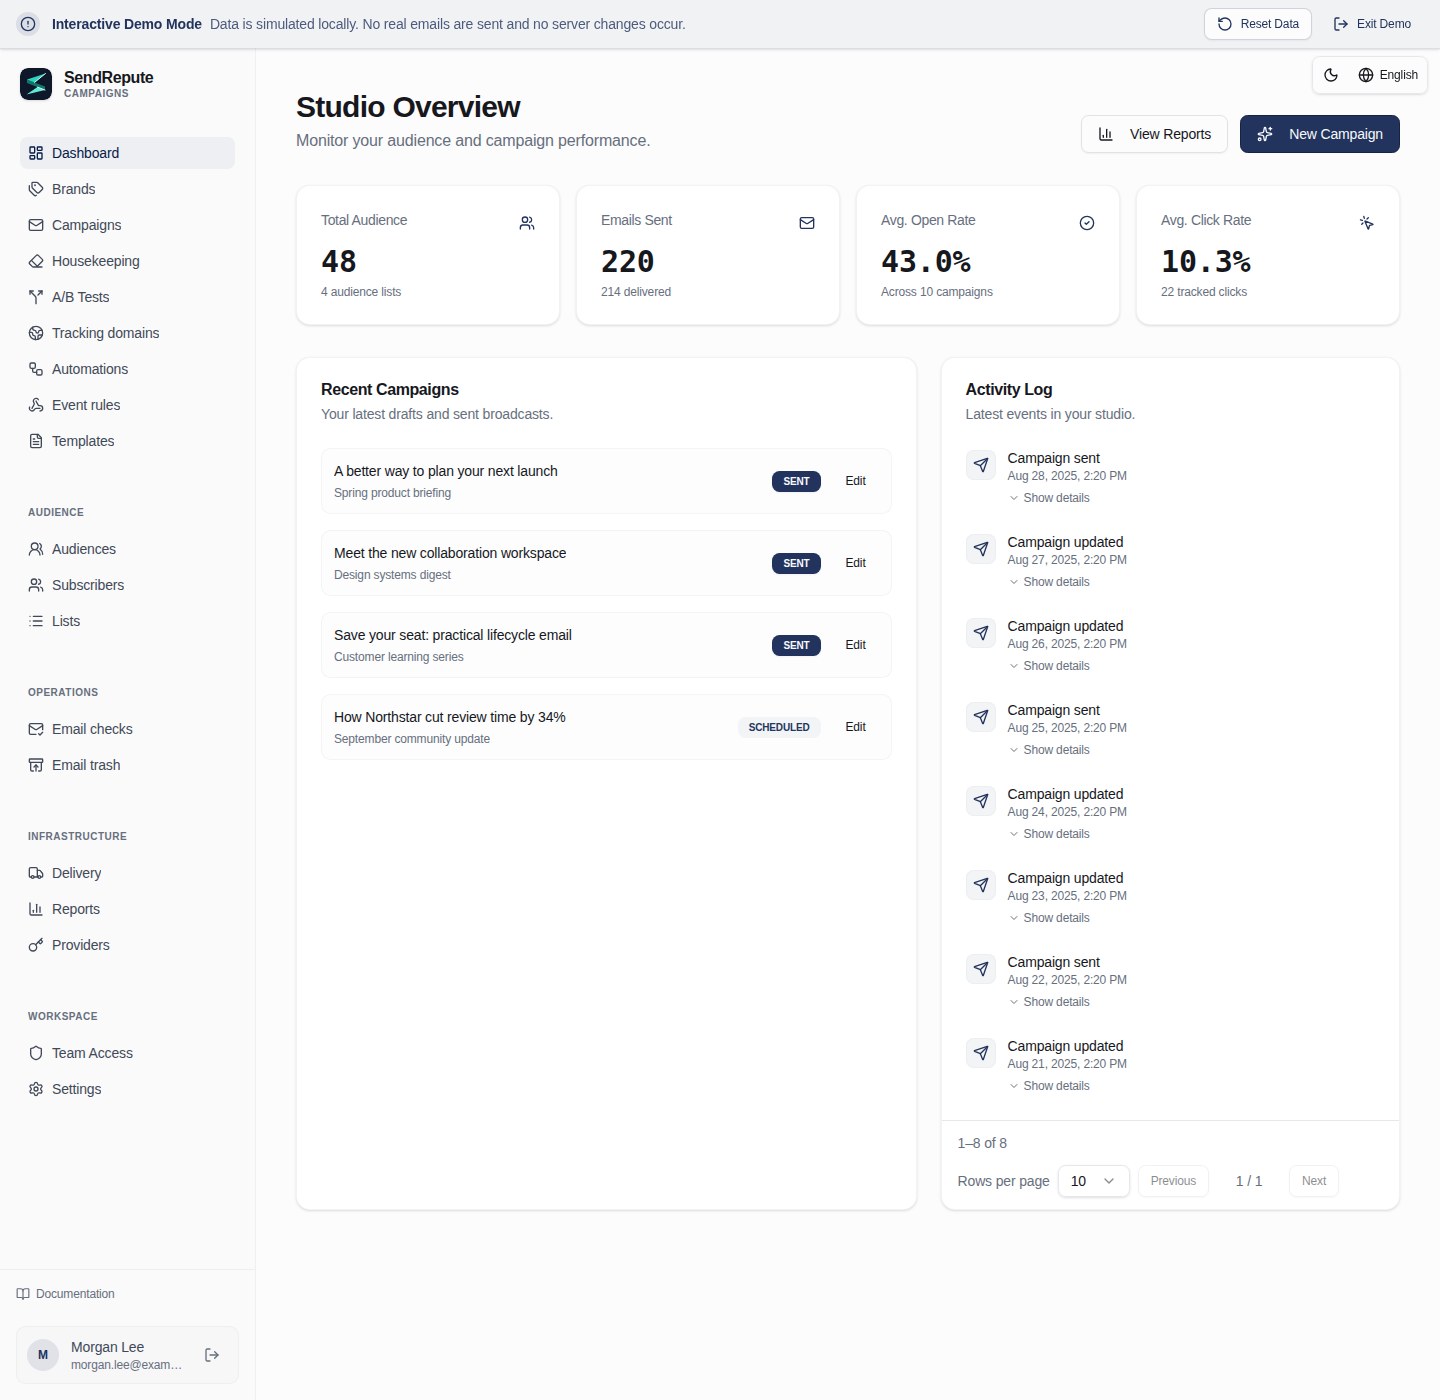Open the Design systems digest campaign row
The image size is (1440, 1400).
pos(606,563)
